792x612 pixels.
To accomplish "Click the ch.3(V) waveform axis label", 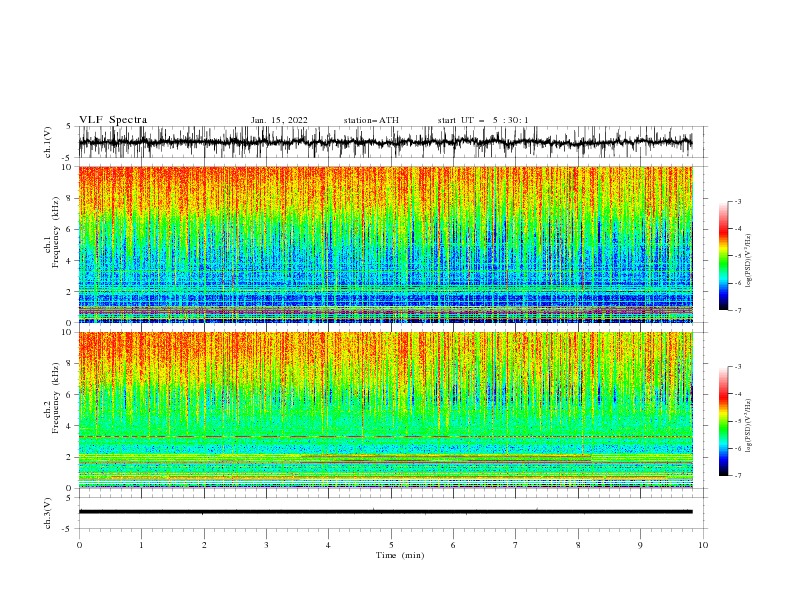I will [48, 513].
